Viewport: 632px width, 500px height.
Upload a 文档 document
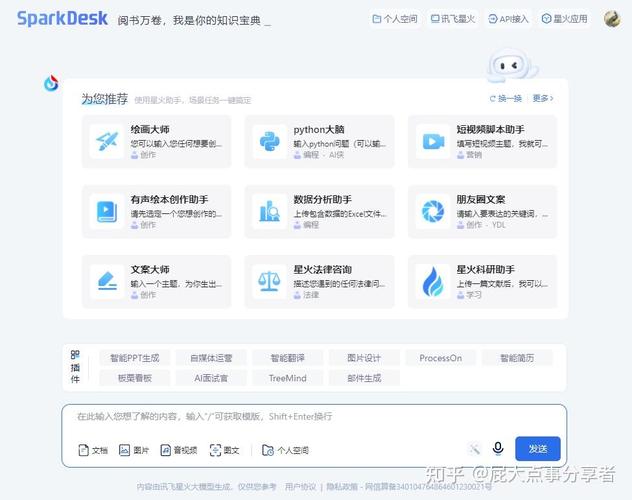click(93, 450)
